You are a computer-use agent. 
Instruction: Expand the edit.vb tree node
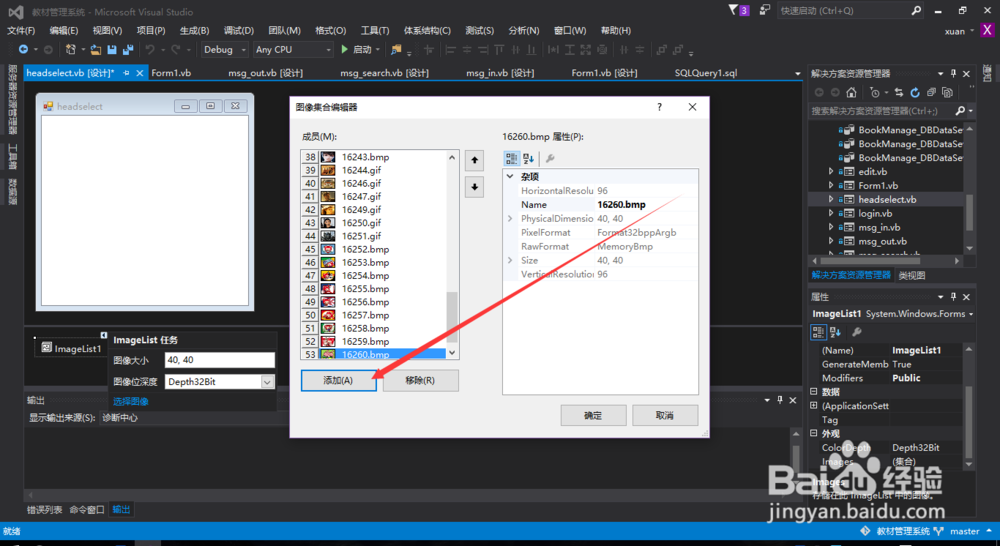click(x=831, y=172)
